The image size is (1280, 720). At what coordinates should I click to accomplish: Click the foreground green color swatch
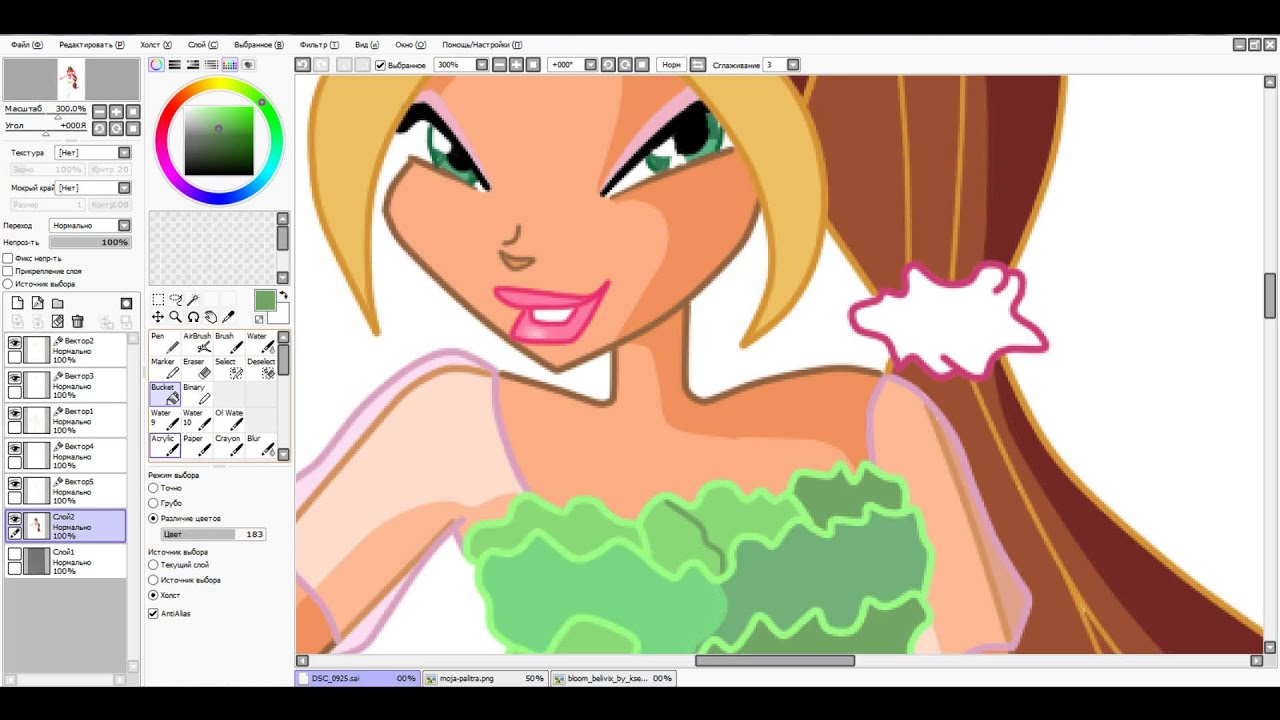point(264,301)
